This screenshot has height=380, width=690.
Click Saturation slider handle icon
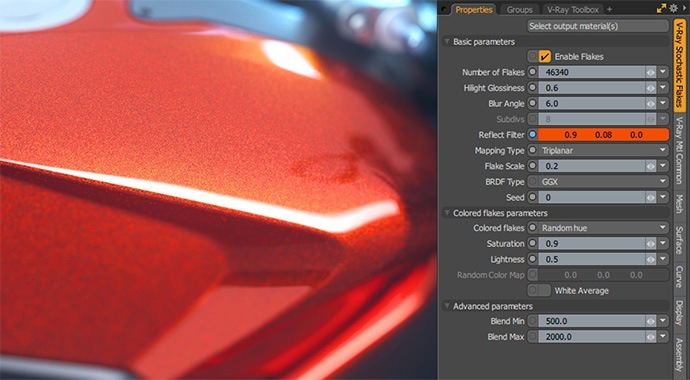[x=651, y=244]
